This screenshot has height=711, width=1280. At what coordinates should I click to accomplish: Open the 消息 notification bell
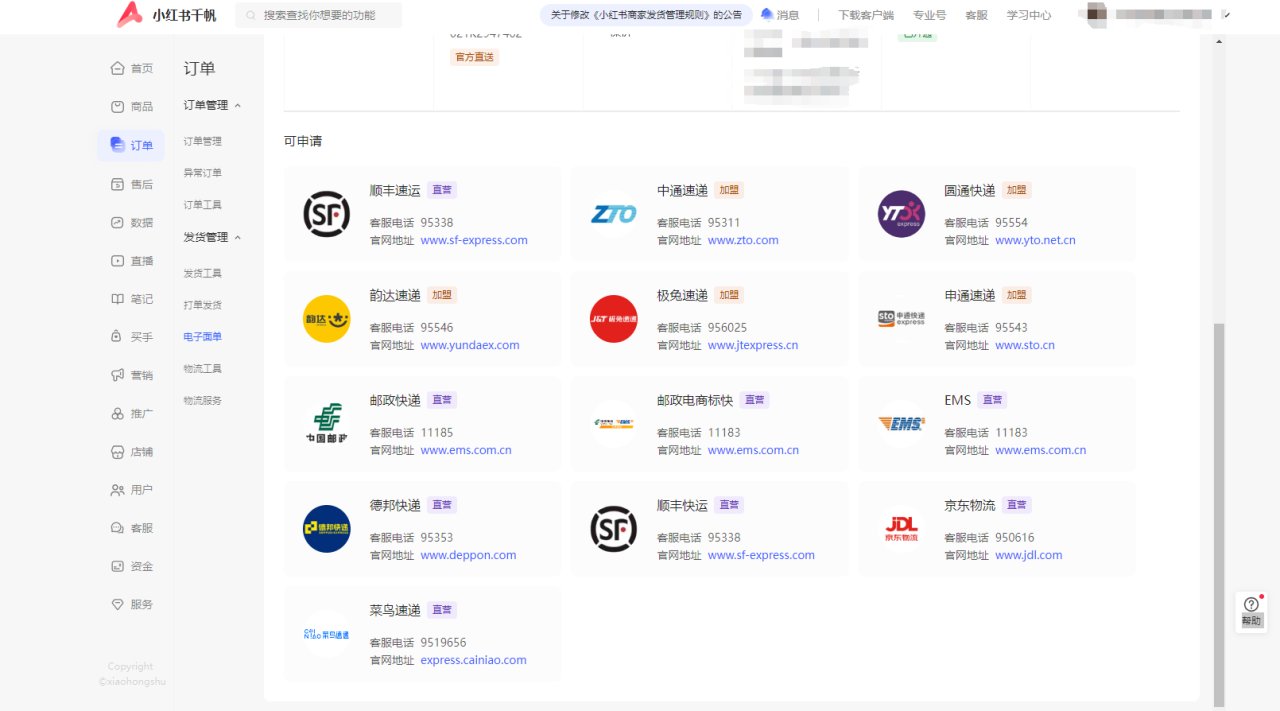click(767, 15)
